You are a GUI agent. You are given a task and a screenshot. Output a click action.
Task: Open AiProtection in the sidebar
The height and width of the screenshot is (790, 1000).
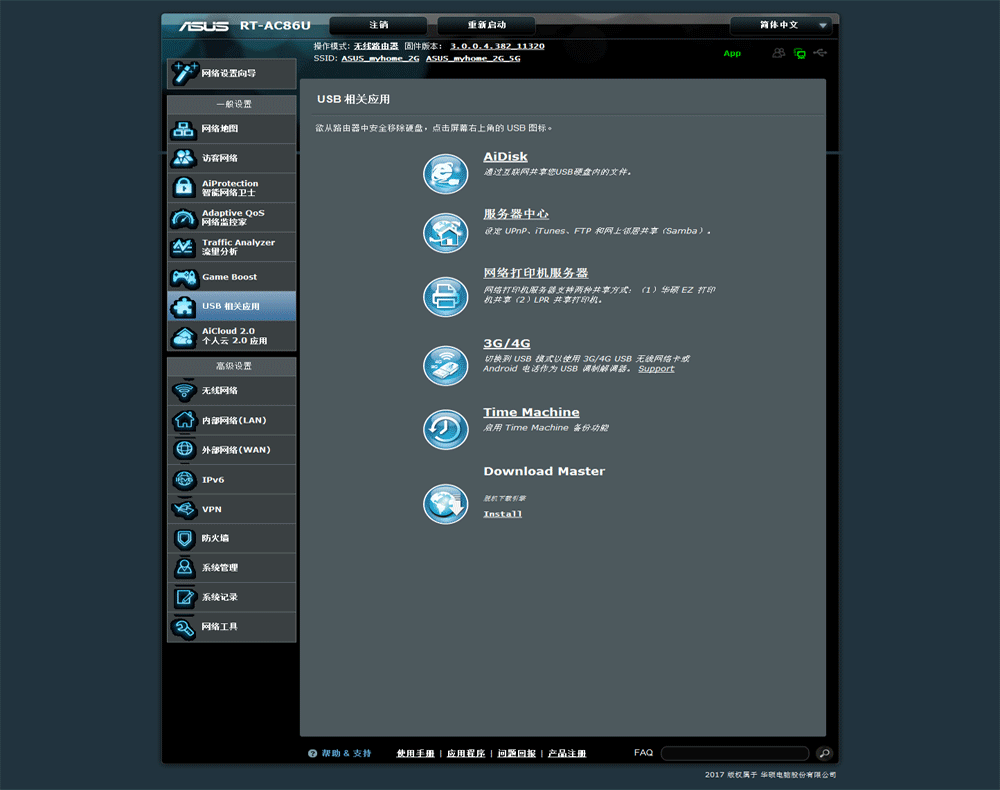tap(232, 188)
